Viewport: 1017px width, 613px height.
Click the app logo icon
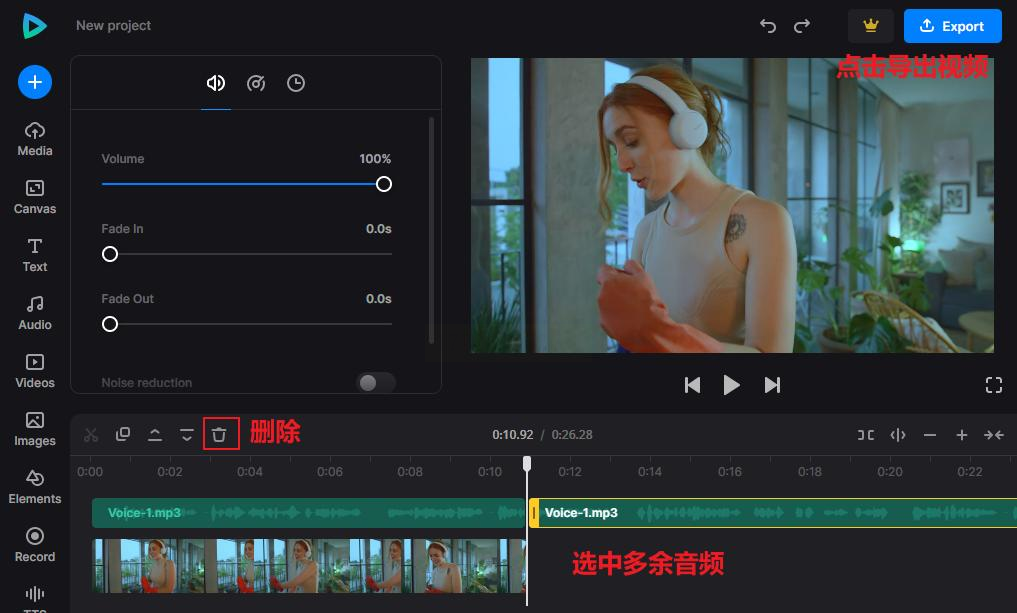(34, 26)
